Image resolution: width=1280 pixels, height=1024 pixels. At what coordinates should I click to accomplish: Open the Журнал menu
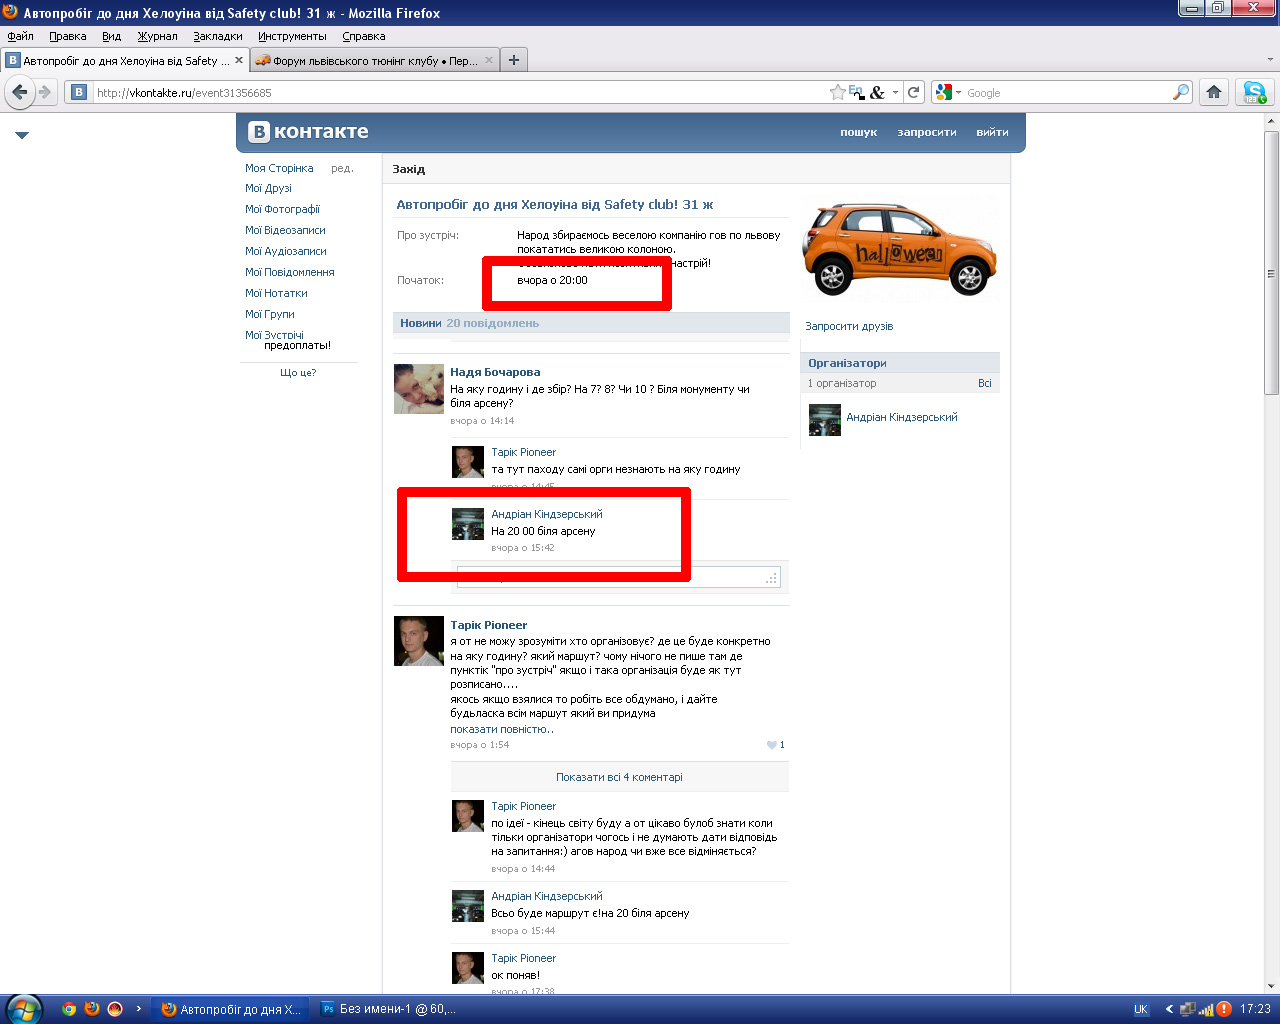pos(157,36)
